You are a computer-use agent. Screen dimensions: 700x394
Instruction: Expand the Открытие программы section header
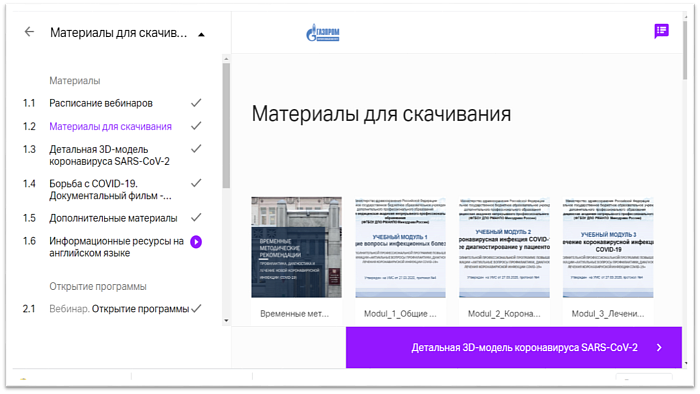pyautogui.click(x=98, y=286)
